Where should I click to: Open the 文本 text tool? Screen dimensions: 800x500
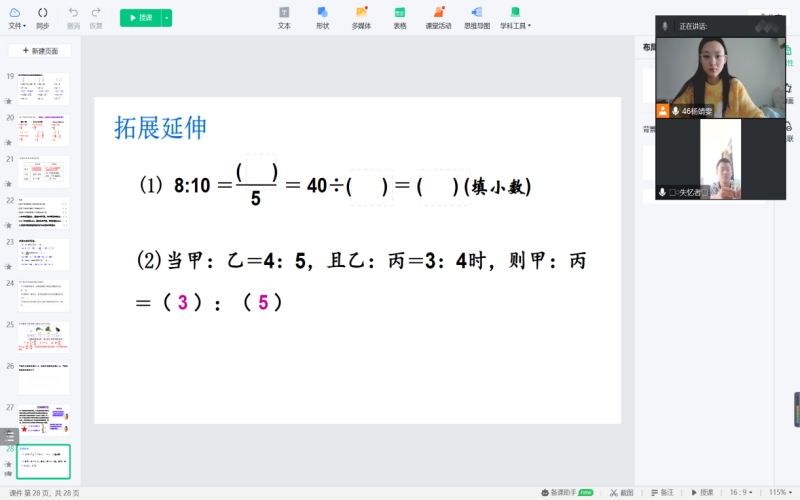(284, 17)
